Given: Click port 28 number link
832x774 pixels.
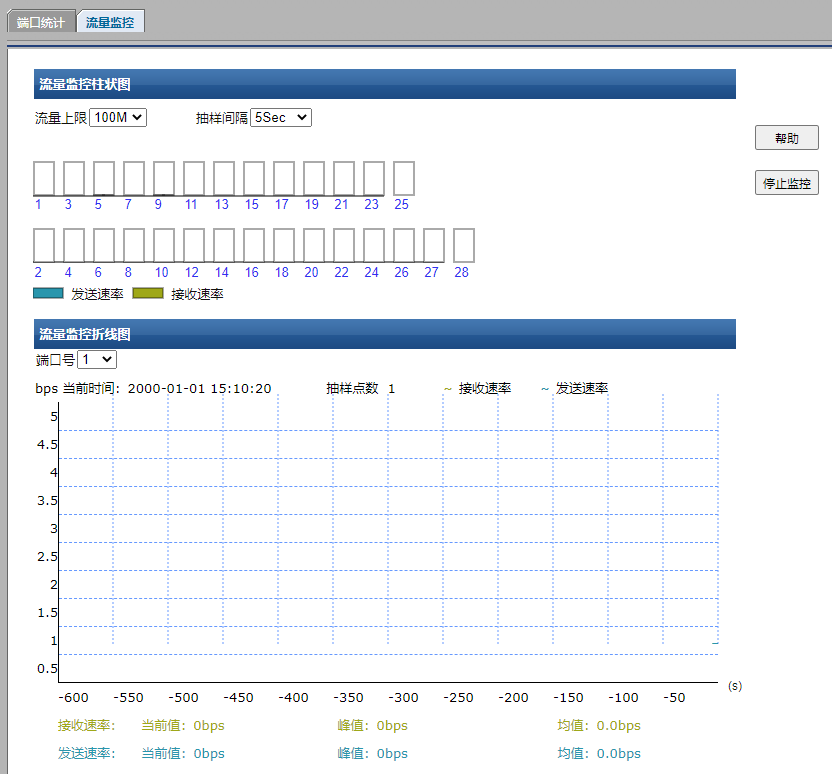Looking at the screenshot, I should click(462, 272).
